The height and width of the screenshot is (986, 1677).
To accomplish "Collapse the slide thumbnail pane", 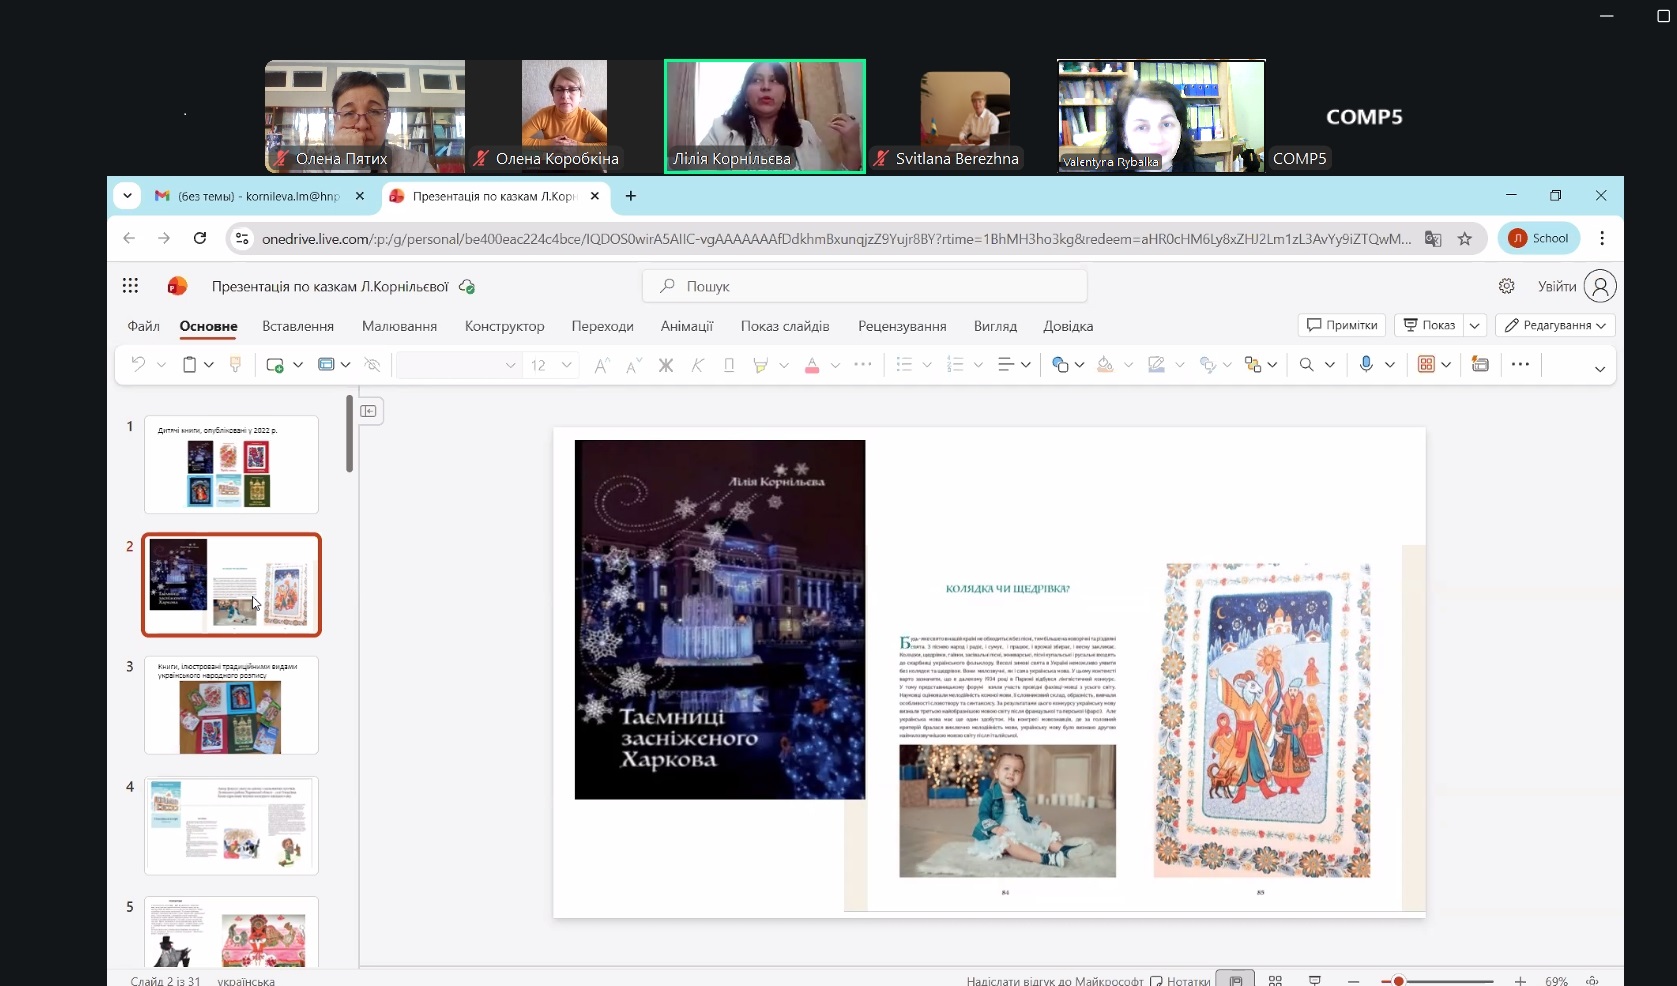I will (369, 411).
